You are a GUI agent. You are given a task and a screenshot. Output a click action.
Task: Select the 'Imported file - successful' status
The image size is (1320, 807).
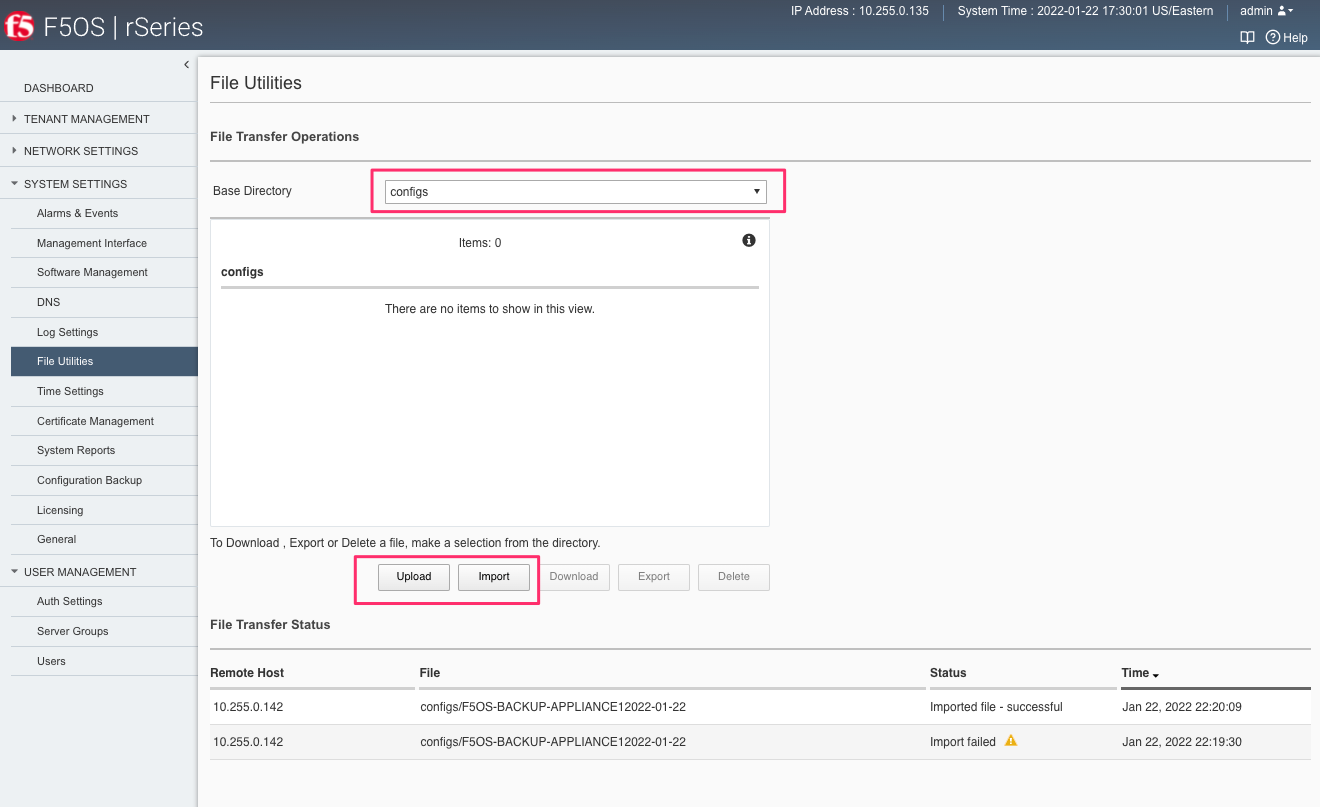pyautogui.click(x=996, y=707)
